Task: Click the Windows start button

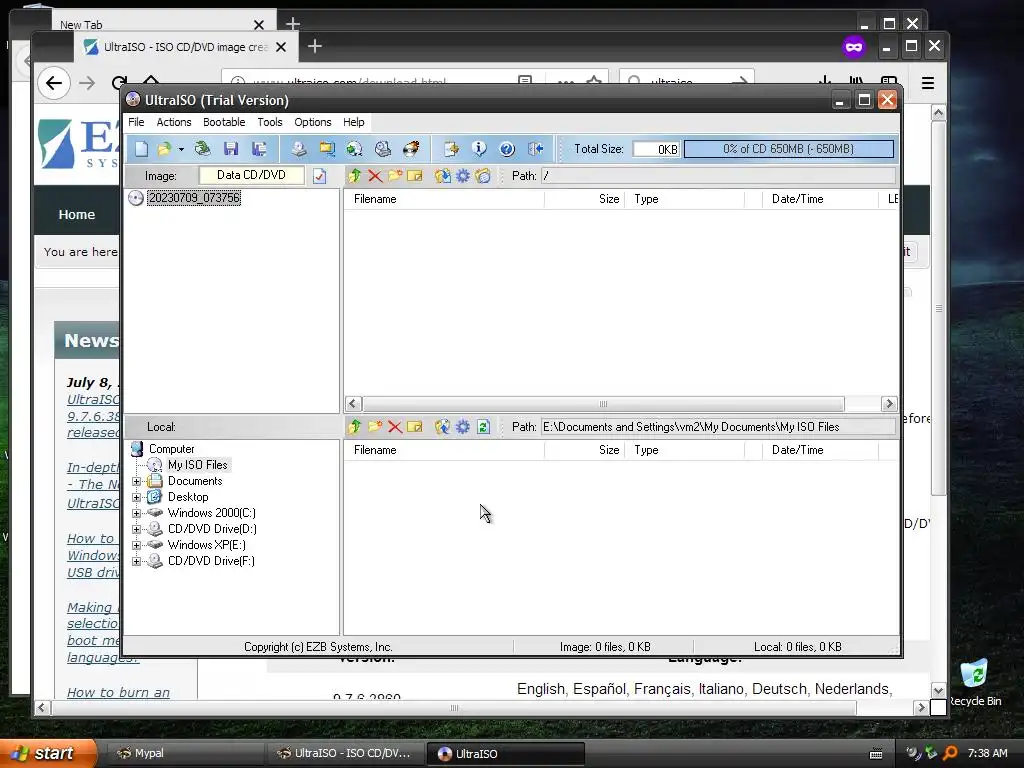Action: click(48, 753)
